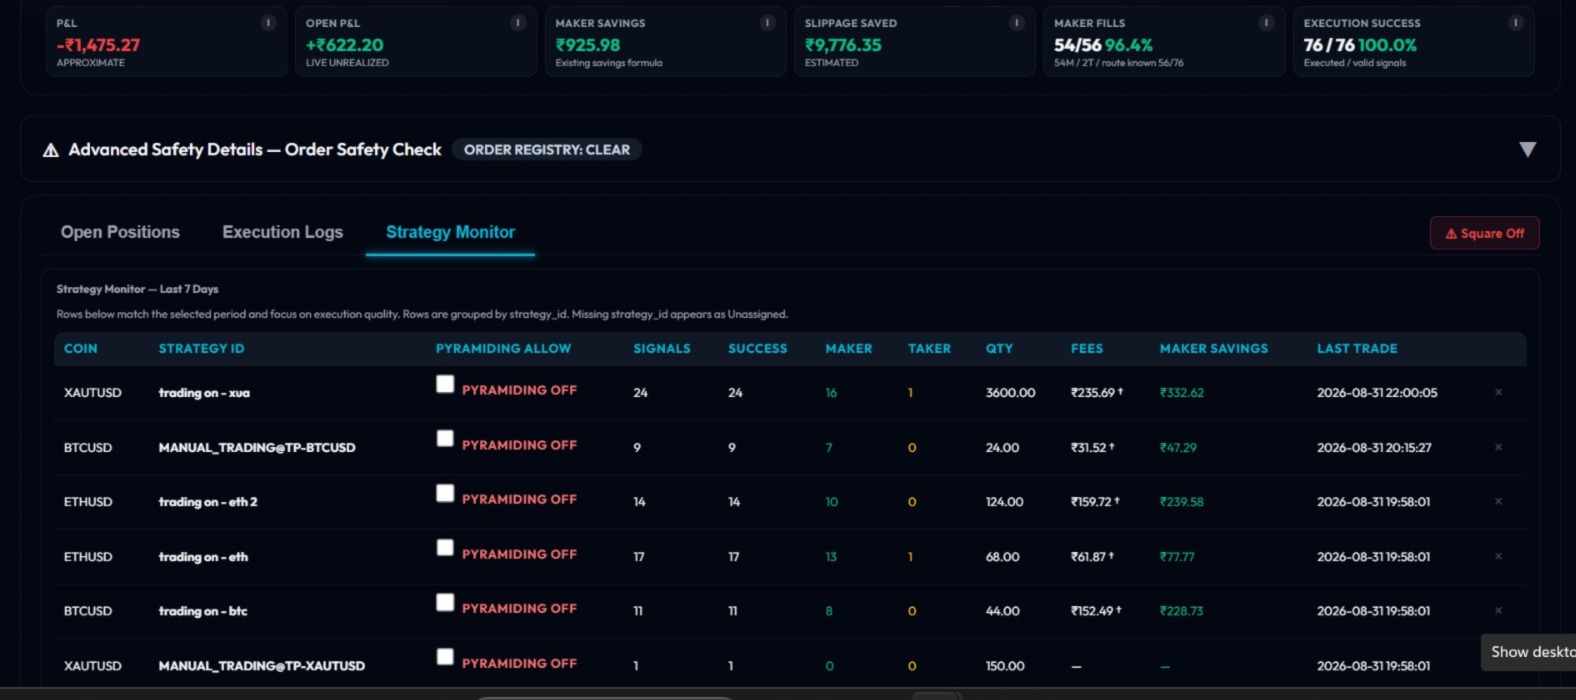The image size is (1576, 700).
Task: Click the PYRAMIDING ALLOW column header
Action: coord(503,348)
